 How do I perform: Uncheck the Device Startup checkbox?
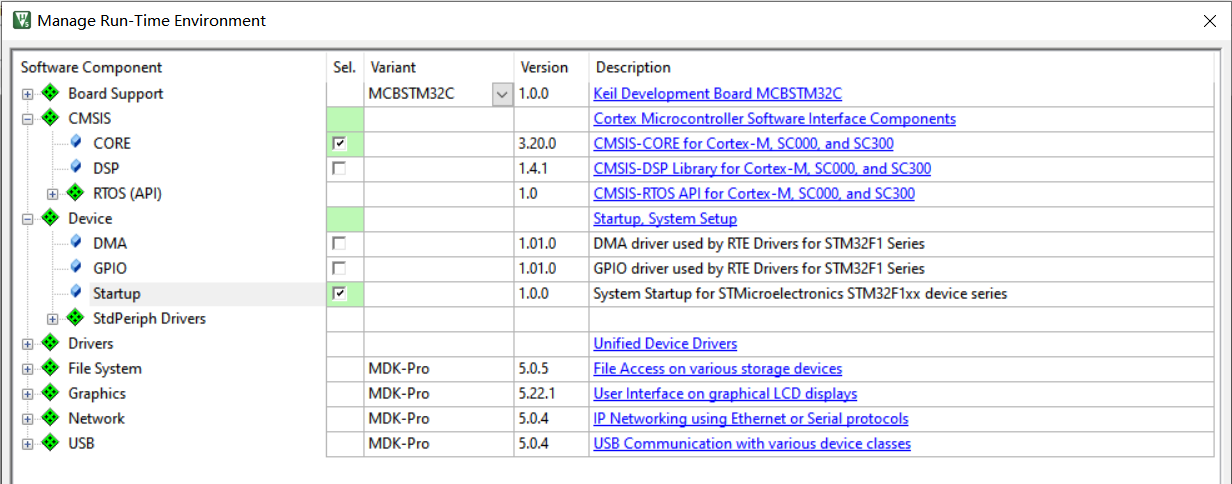tap(339, 294)
